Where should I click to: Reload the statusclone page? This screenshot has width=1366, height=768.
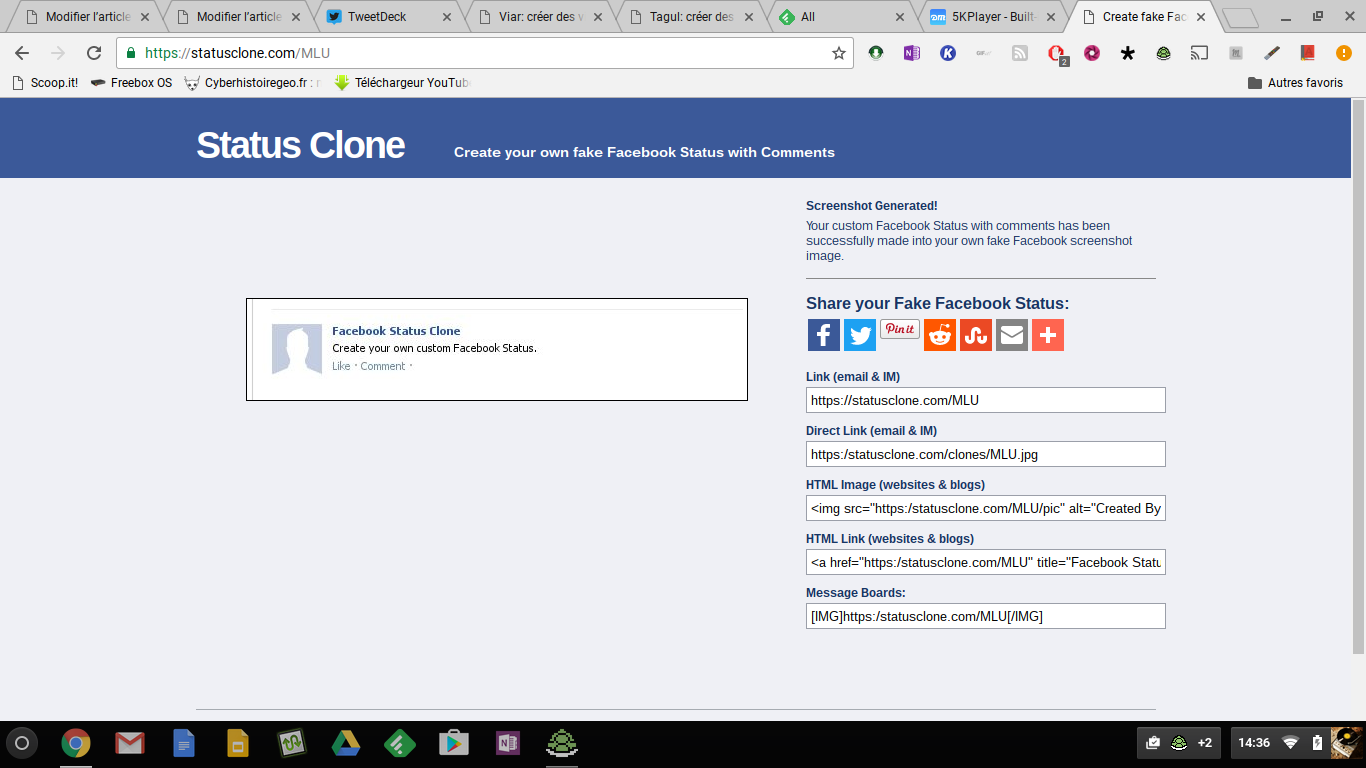[x=94, y=53]
